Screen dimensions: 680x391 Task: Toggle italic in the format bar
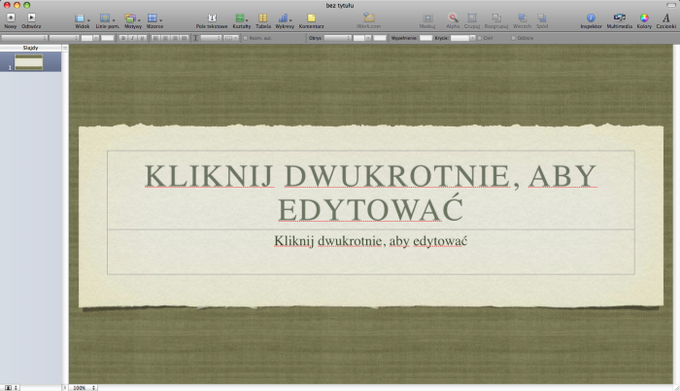[132, 38]
